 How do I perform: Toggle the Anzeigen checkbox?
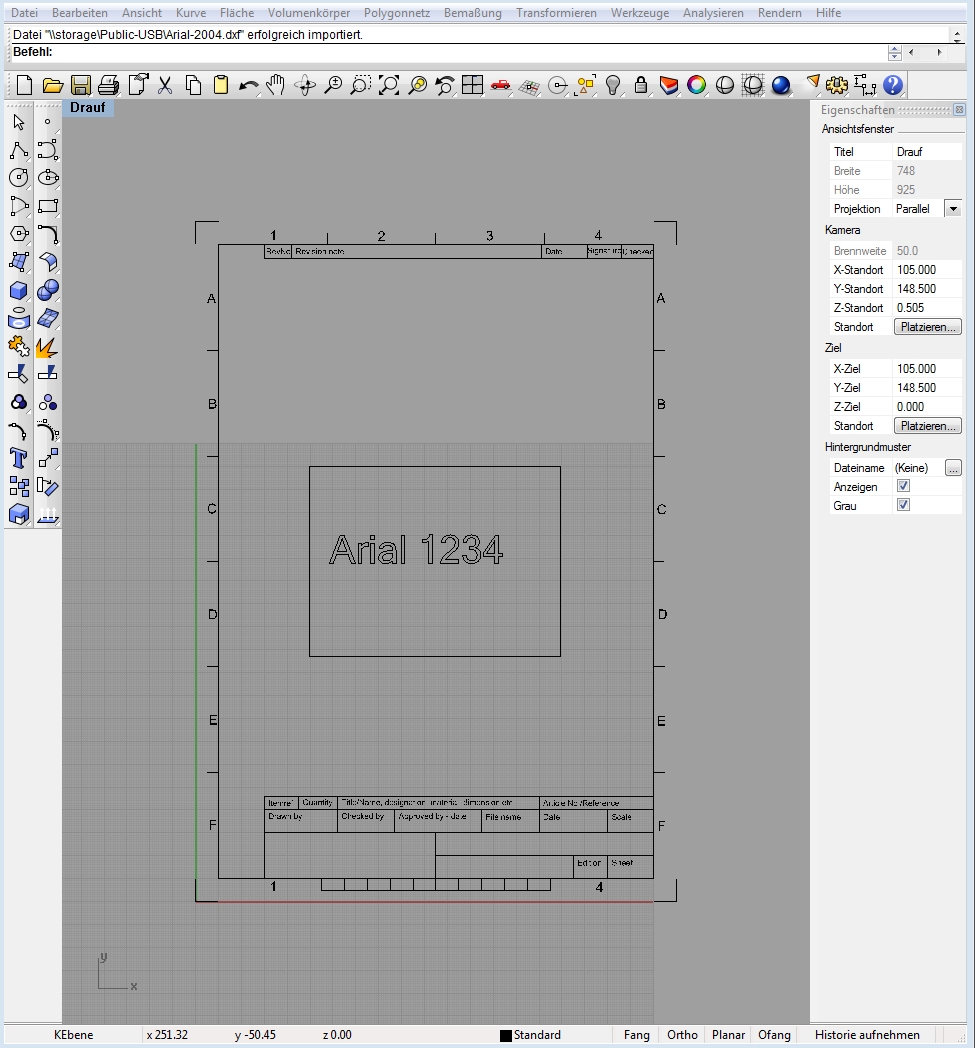click(903, 486)
